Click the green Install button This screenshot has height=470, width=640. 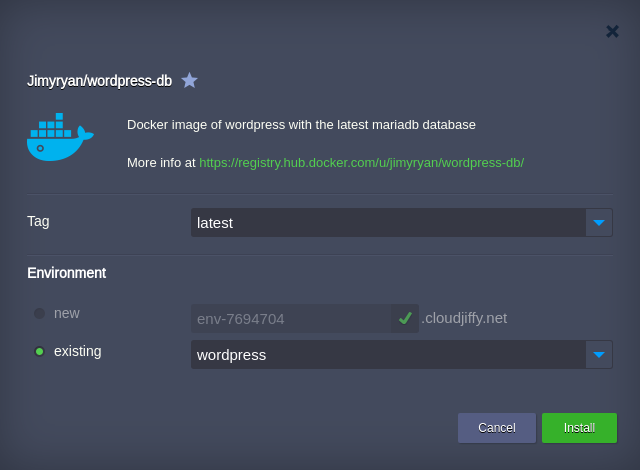(x=579, y=428)
